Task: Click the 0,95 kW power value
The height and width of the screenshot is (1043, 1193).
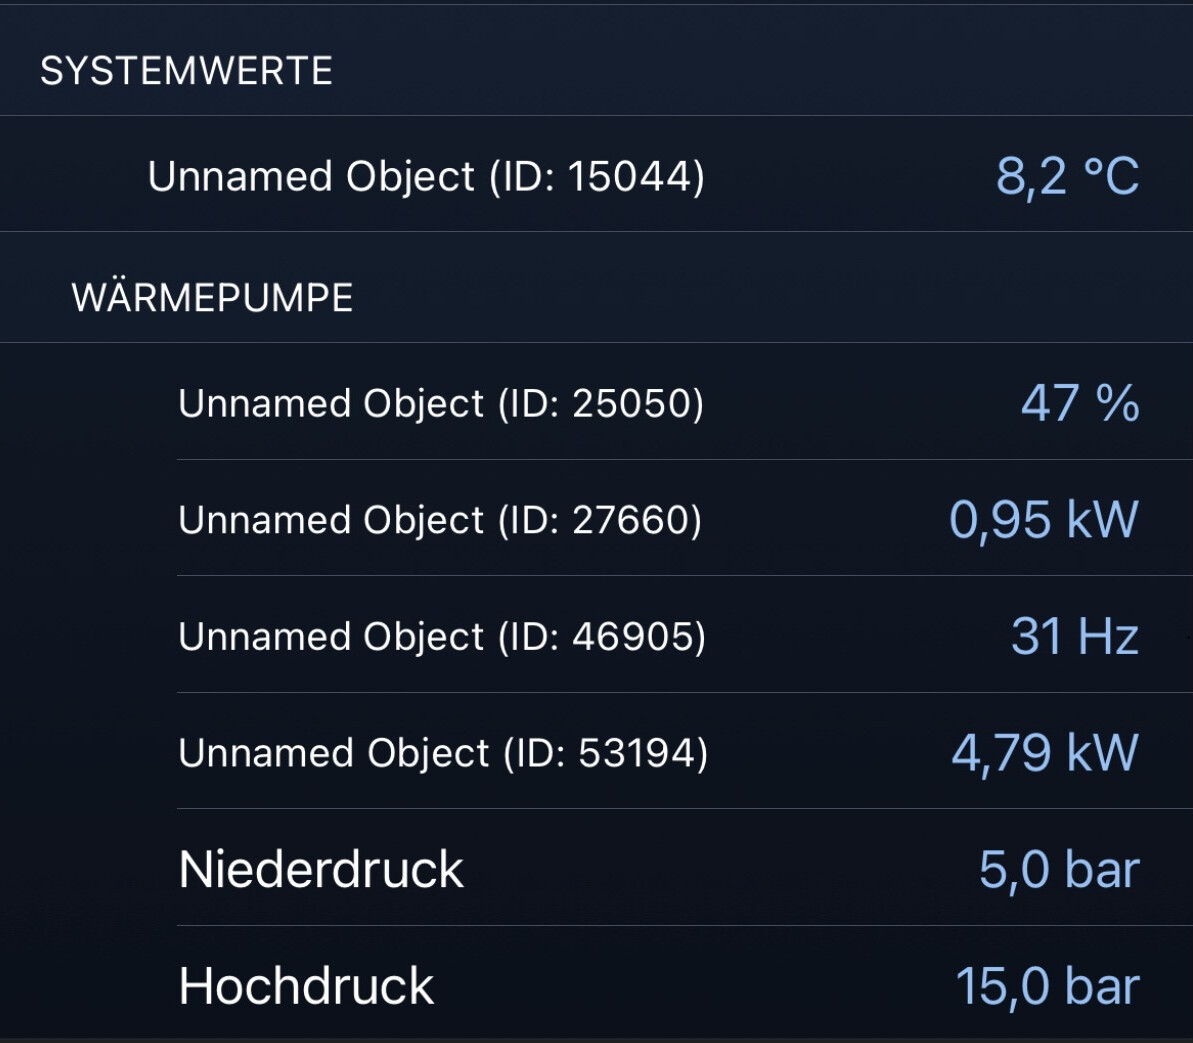Action: [x=1043, y=520]
